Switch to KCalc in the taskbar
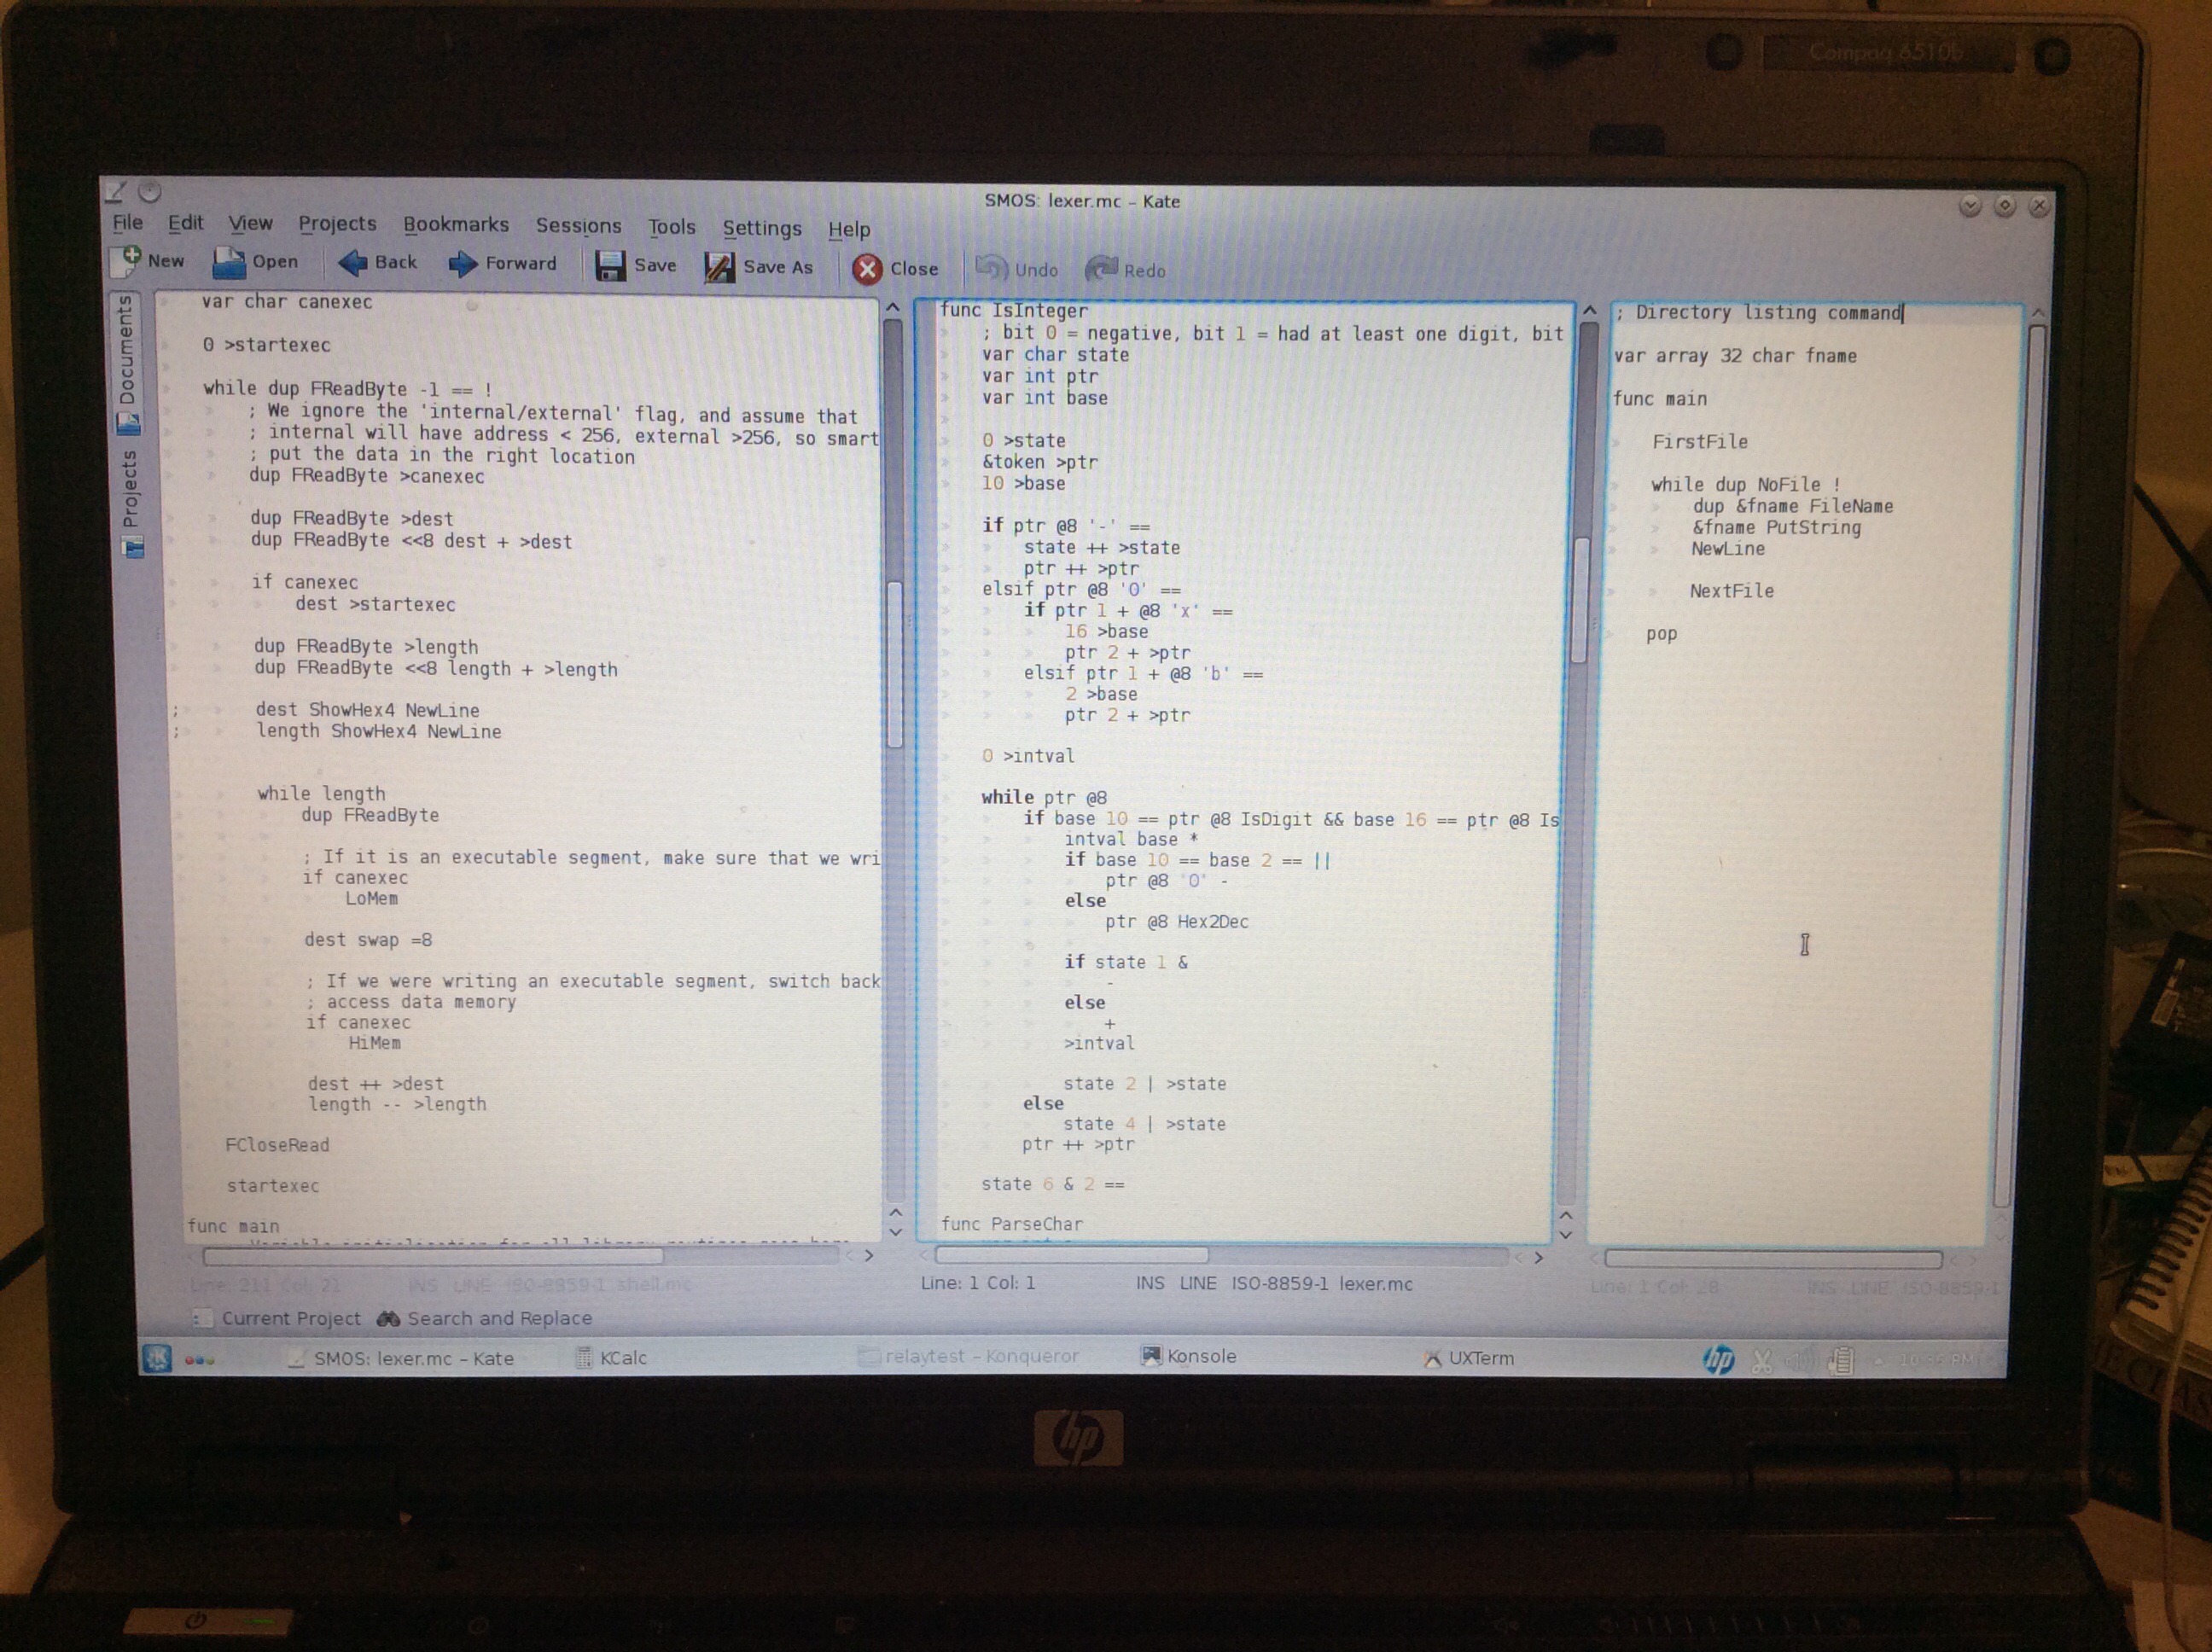 [x=612, y=1358]
